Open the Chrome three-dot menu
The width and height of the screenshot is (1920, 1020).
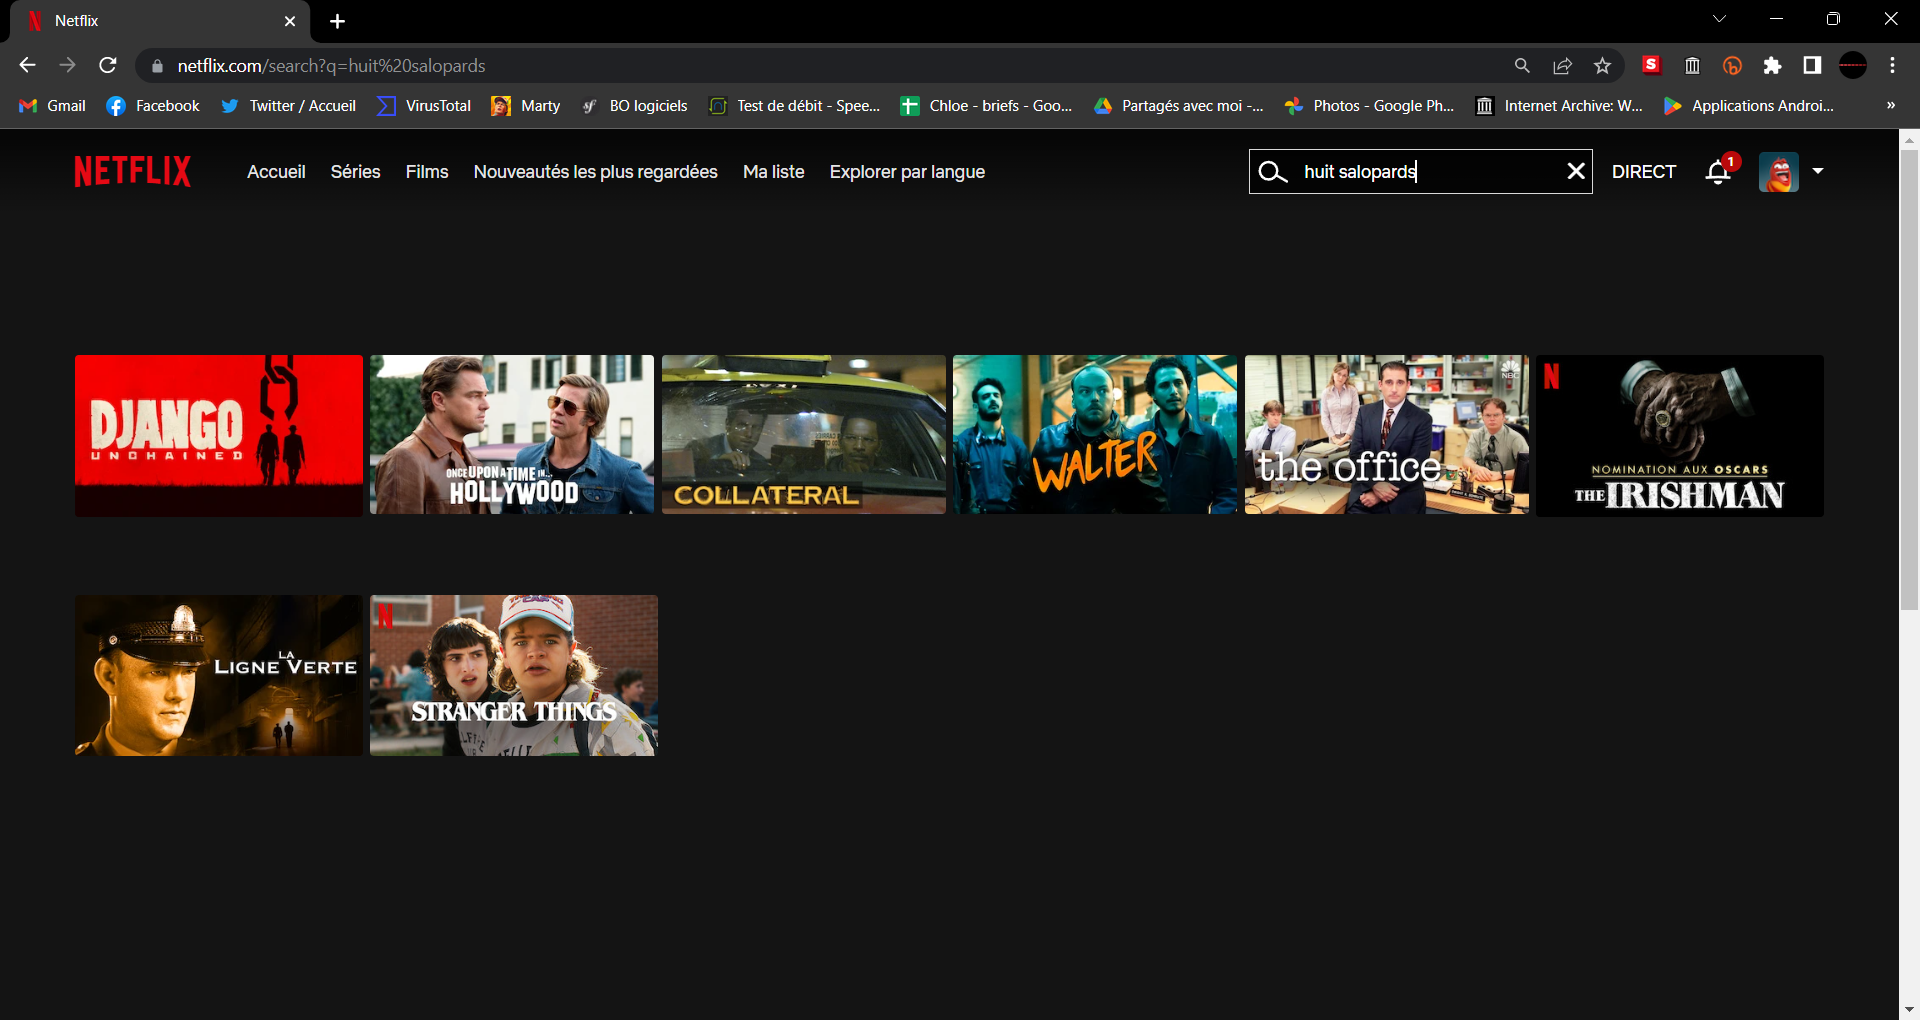1892,66
